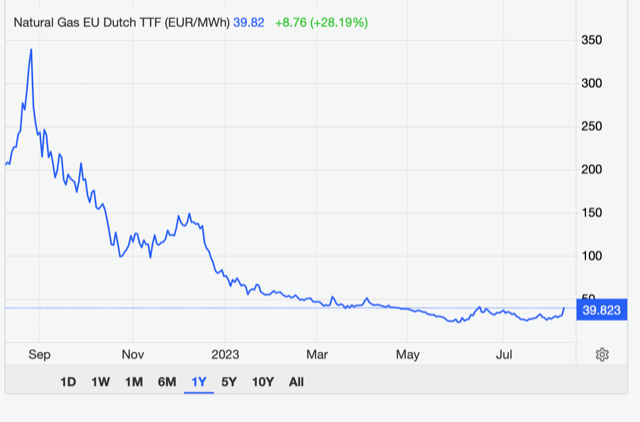Screen dimensions: 640x422
Task: Select the active 1Y range tab
Action: pyautogui.click(x=199, y=382)
